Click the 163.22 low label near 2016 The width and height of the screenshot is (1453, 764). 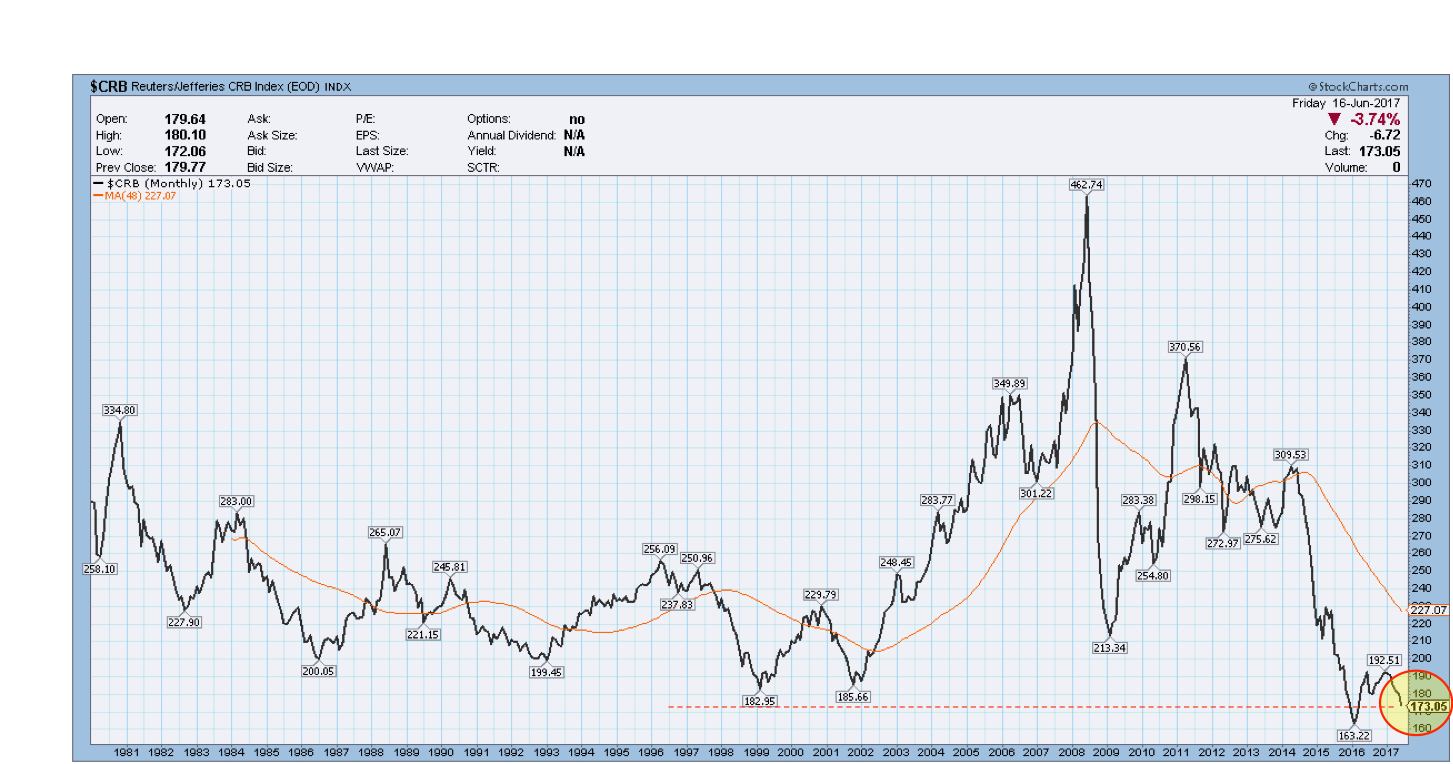[x=1351, y=735]
